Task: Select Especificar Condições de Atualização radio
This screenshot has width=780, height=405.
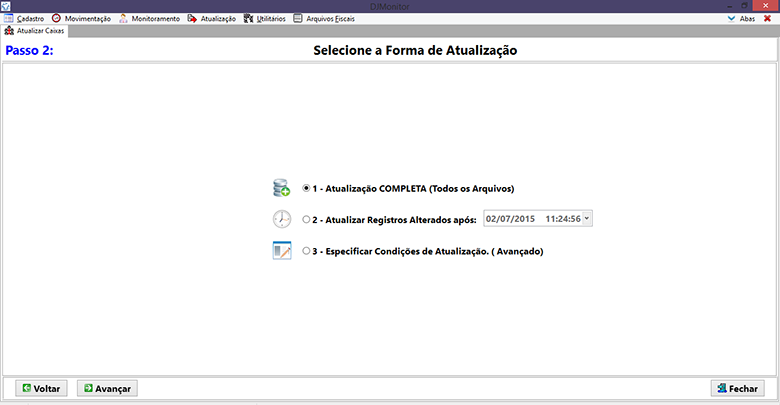Action: [x=306, y=252]
